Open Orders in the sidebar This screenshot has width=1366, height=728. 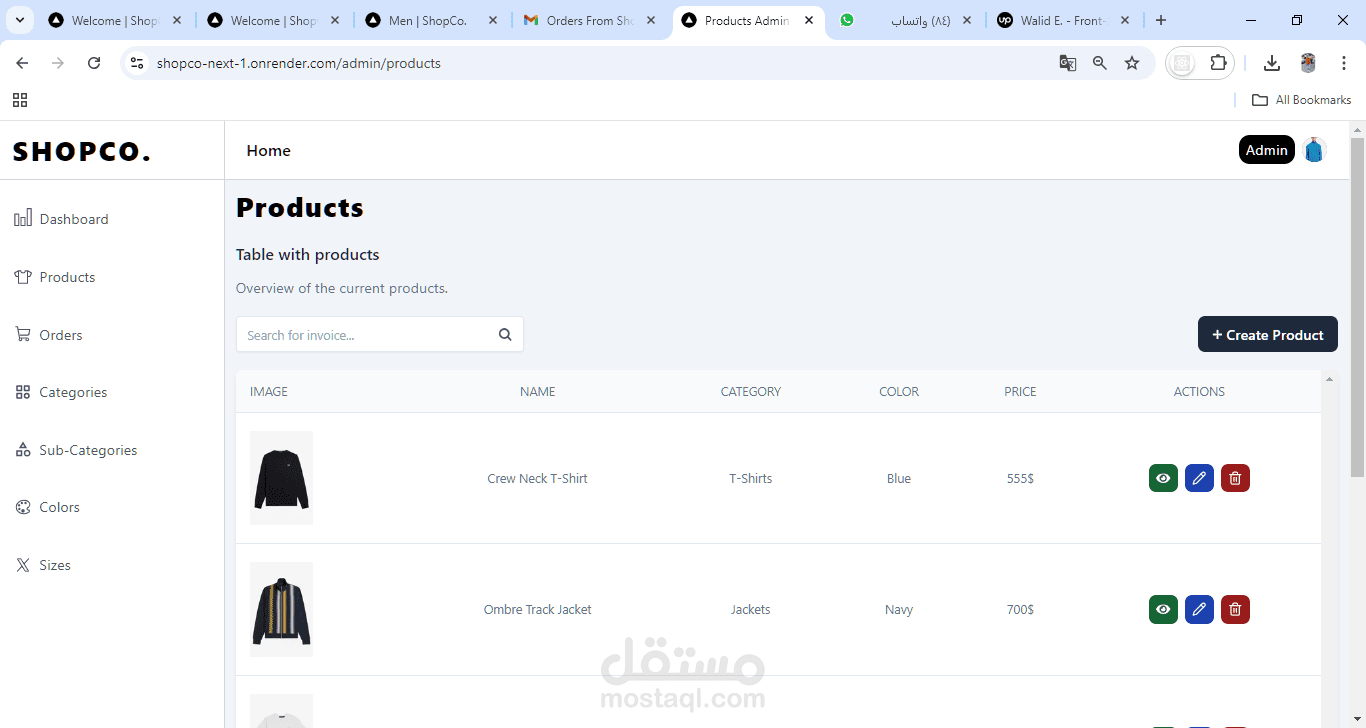[x=48, y=335]
